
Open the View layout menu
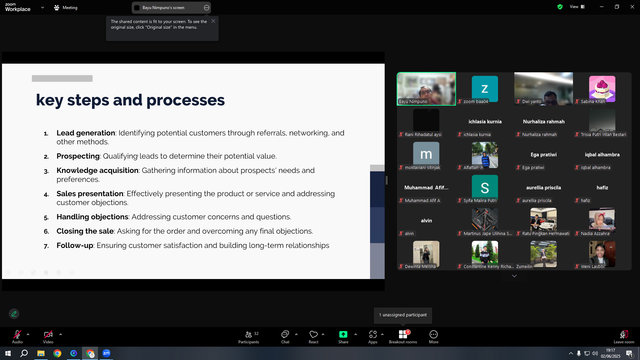[x=577, y=7]
